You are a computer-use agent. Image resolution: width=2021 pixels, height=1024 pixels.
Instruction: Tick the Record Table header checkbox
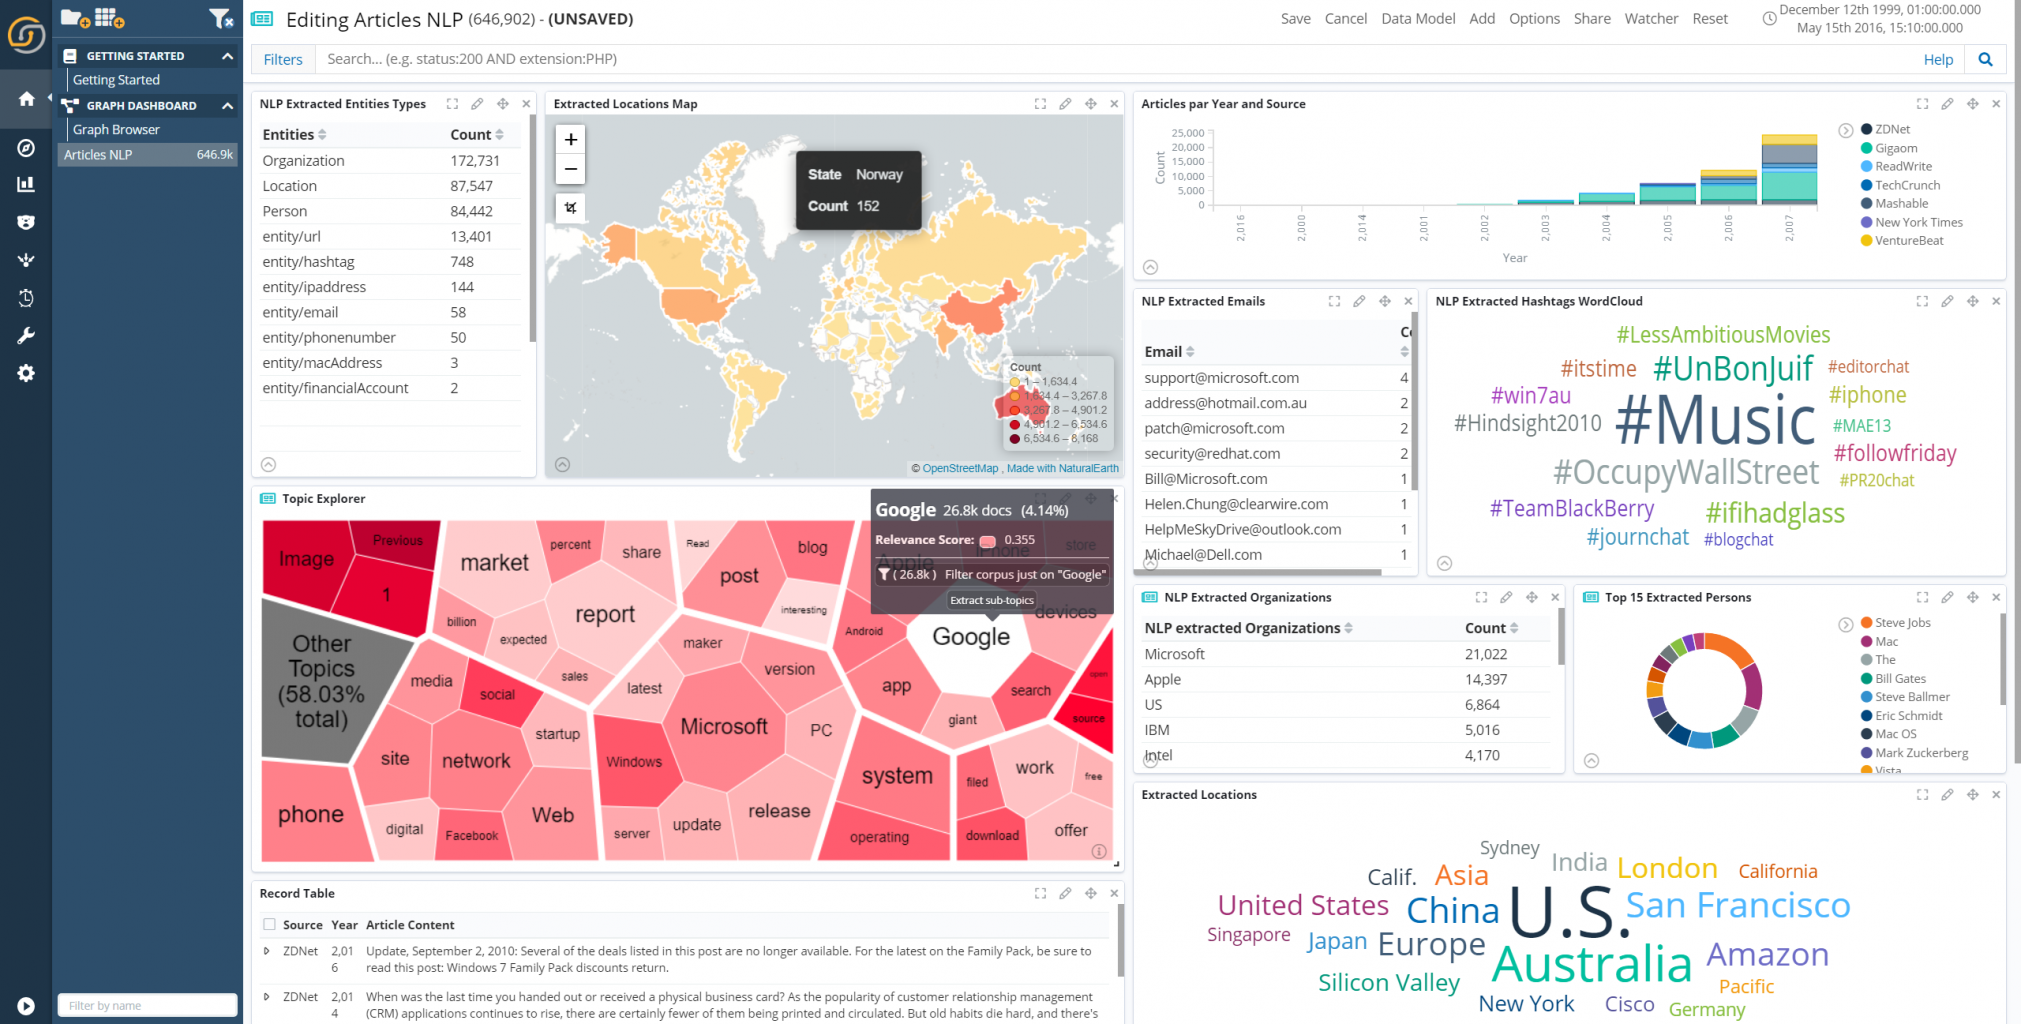pos(269,925)
